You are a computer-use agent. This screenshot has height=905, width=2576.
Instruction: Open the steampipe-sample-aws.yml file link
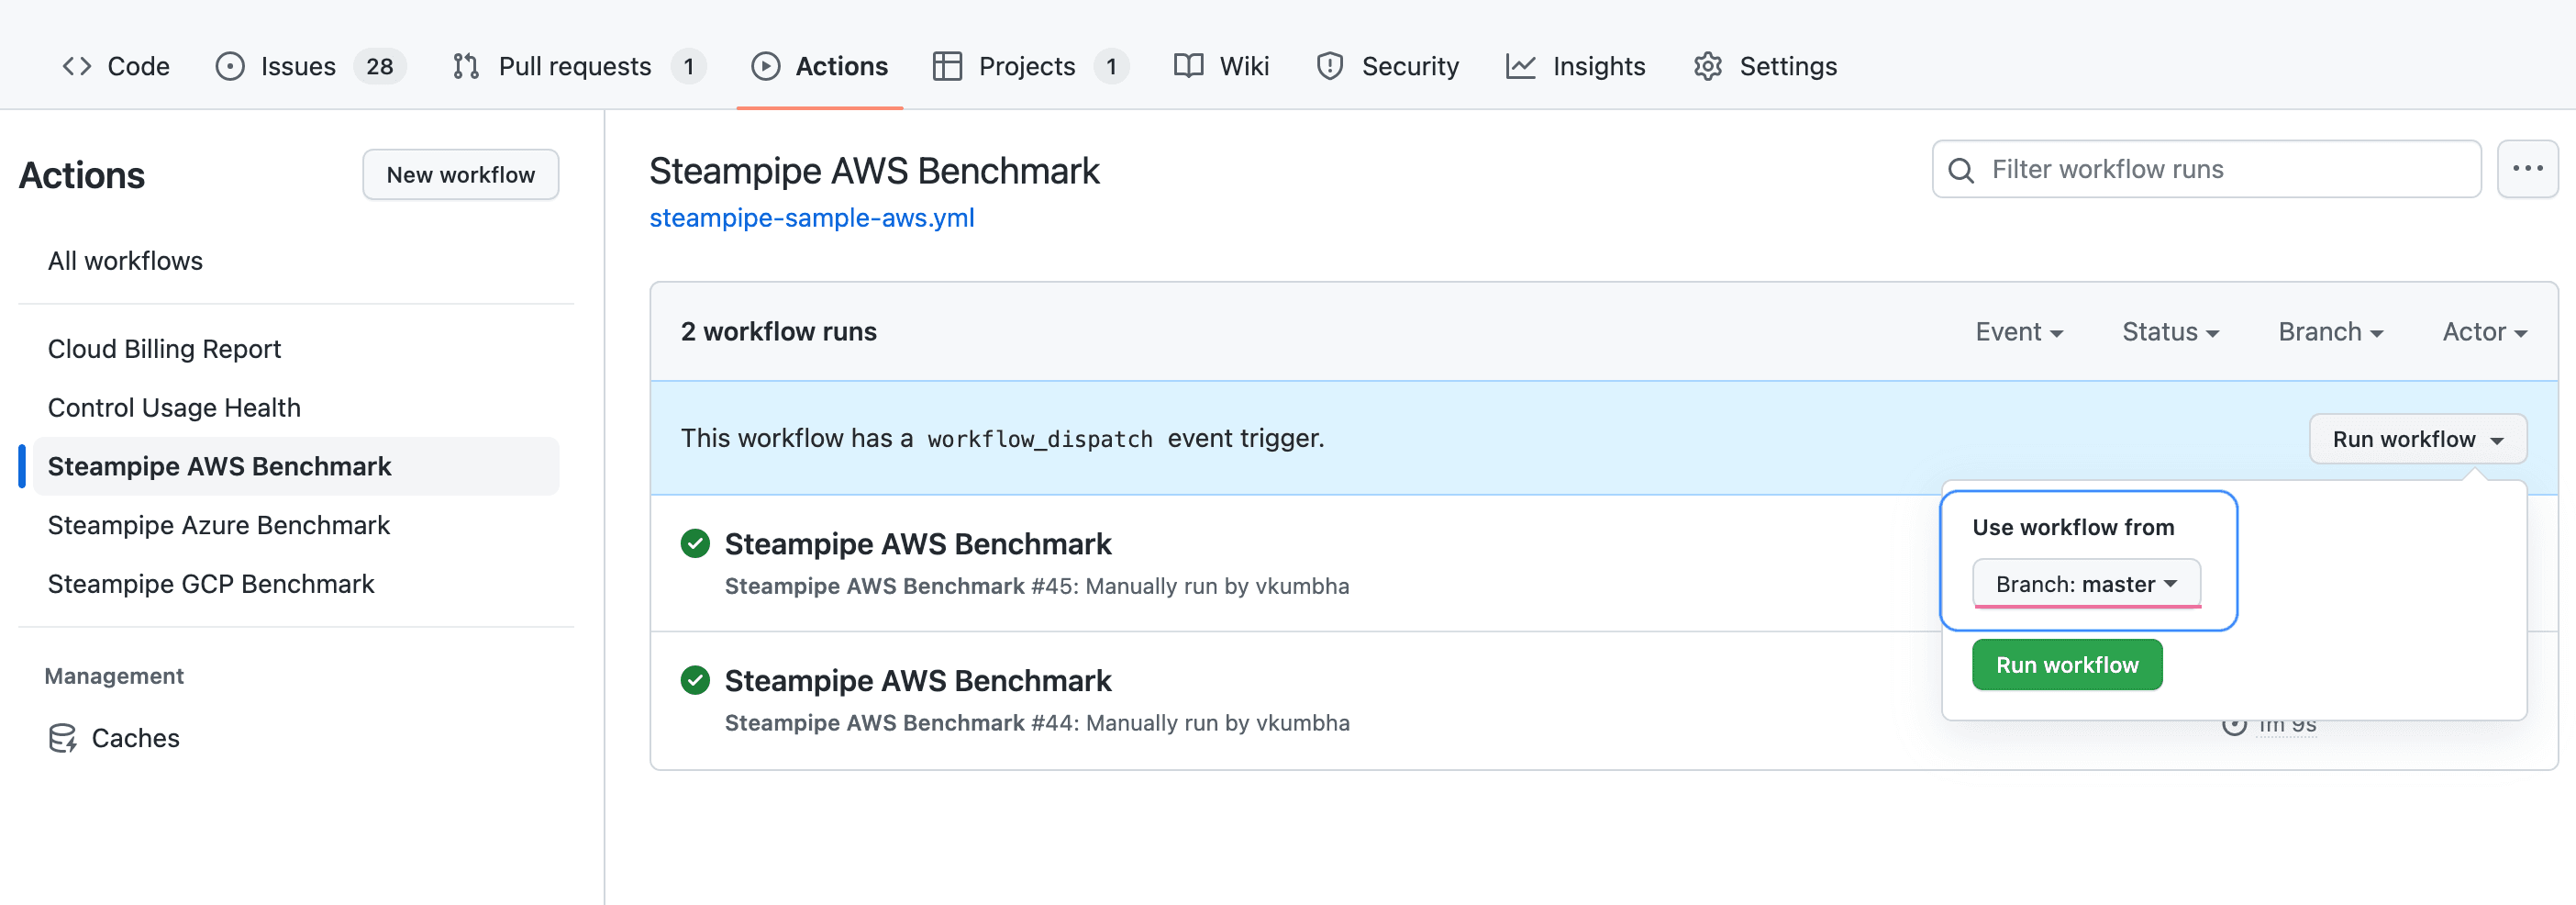[x=811, y=218]
